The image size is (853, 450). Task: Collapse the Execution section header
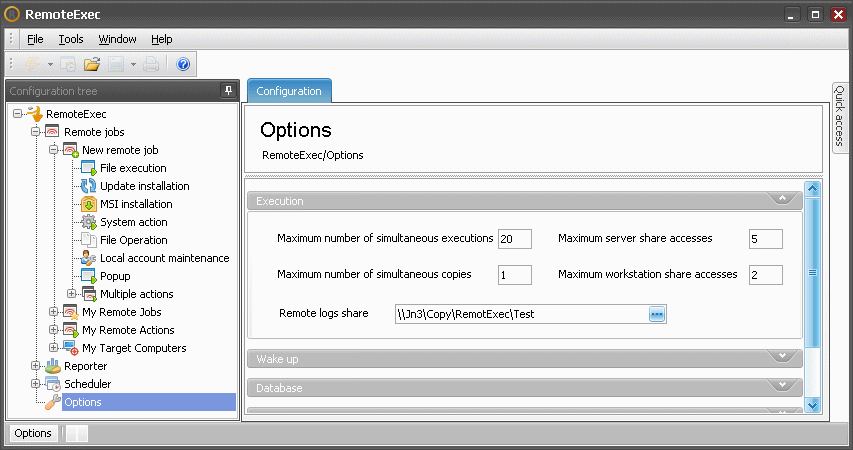coord(525,201)
